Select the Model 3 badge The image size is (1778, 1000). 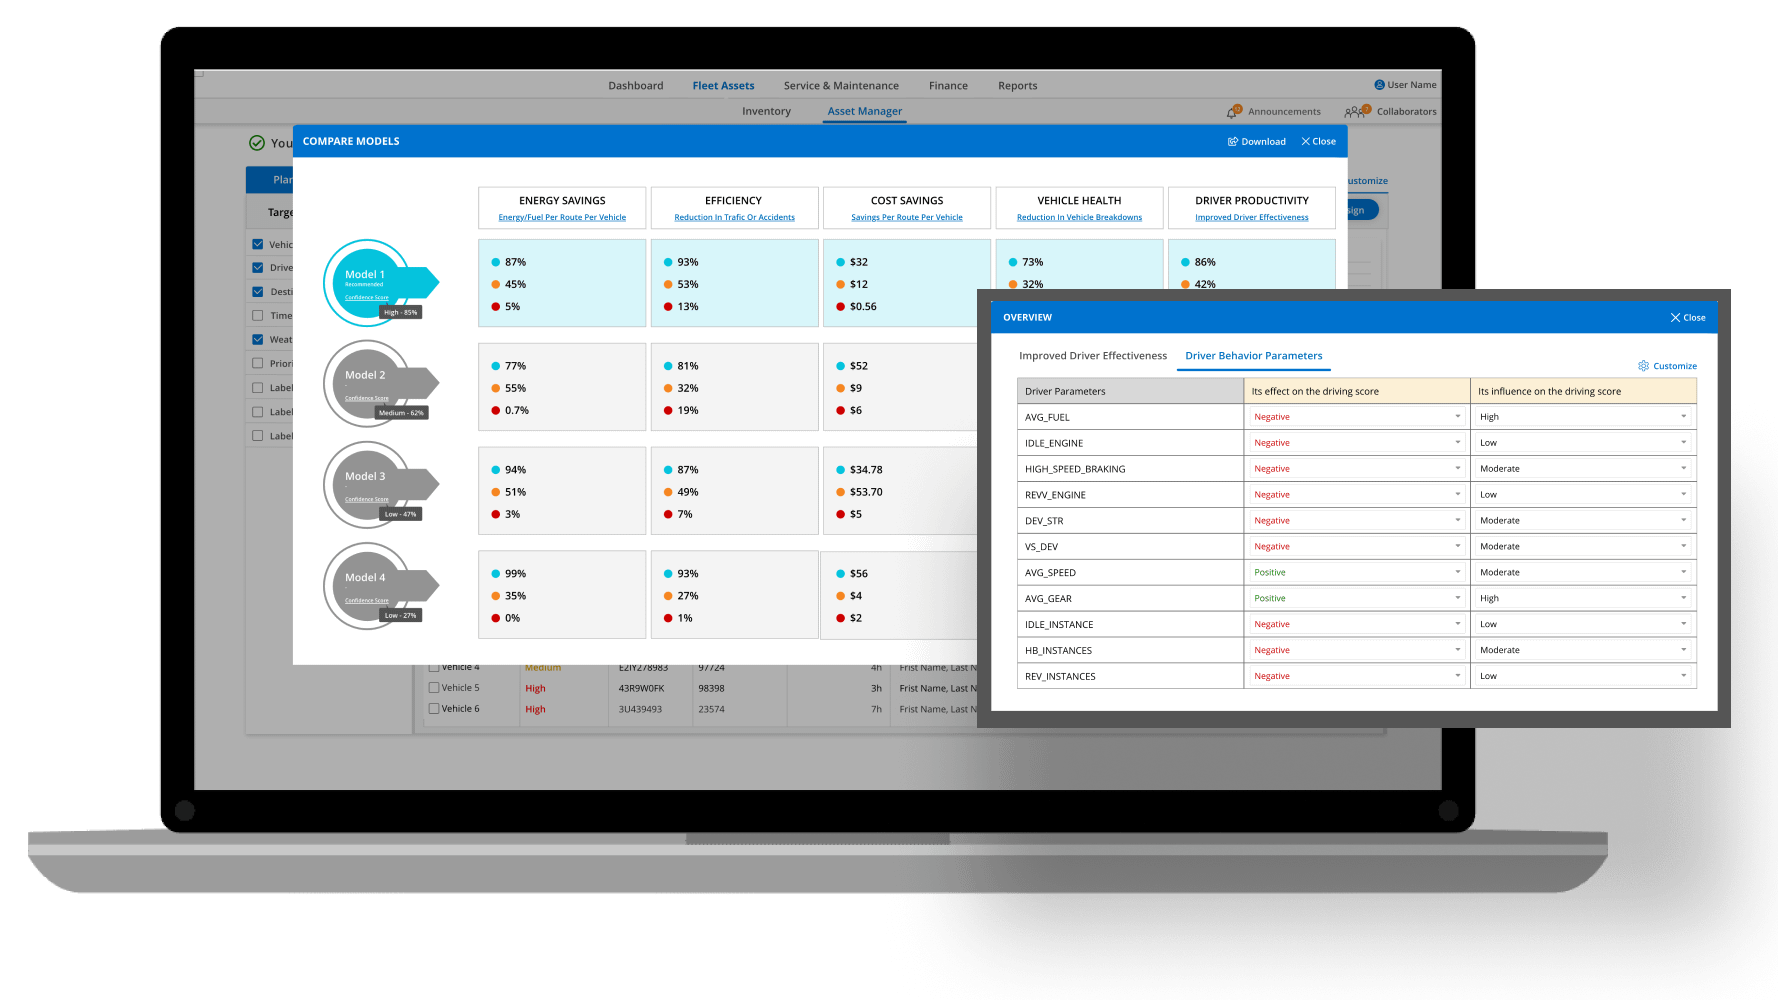click(367, 484)
